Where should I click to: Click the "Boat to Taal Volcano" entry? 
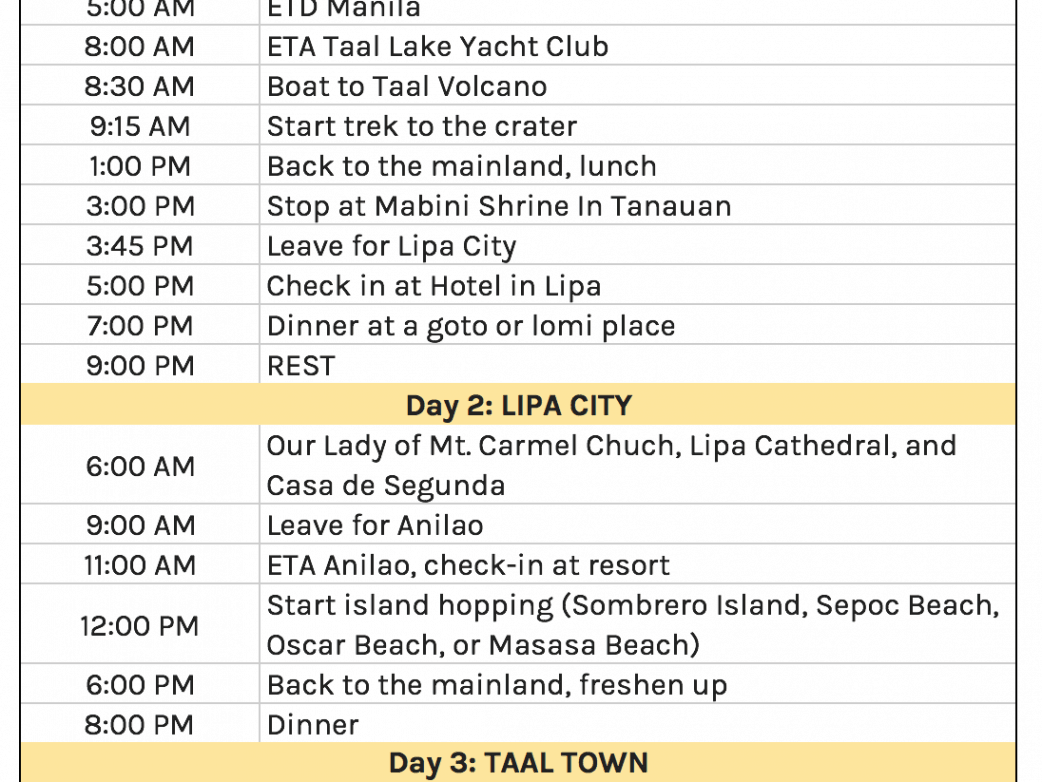[406, 87]
